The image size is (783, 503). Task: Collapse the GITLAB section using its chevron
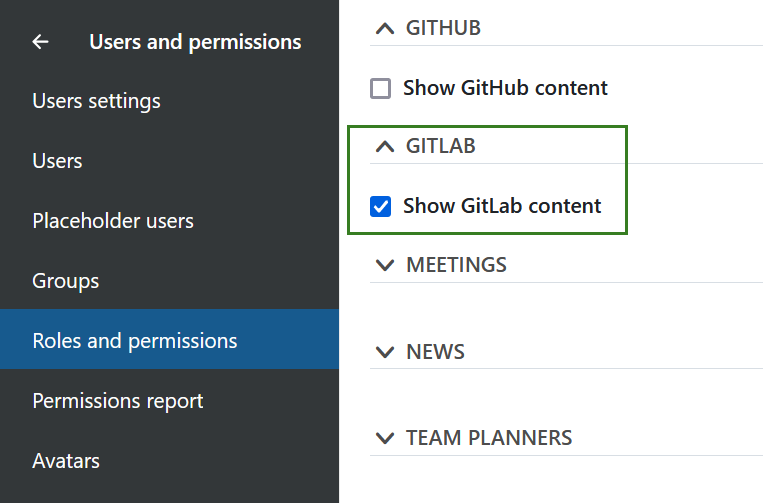tap(384, 147)
